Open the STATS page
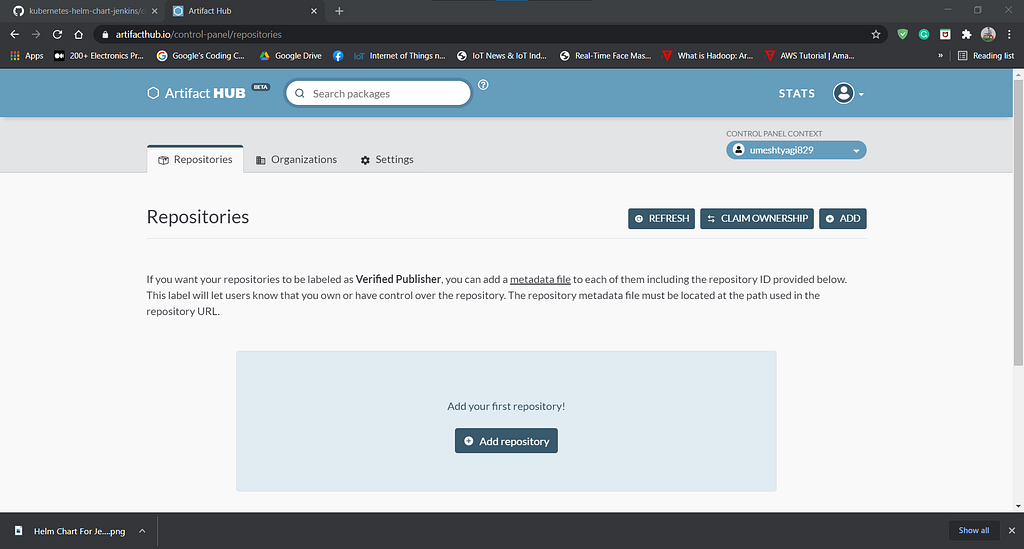Image resolution: width=1024 pixels, height=549 pixels. (796, 93)
